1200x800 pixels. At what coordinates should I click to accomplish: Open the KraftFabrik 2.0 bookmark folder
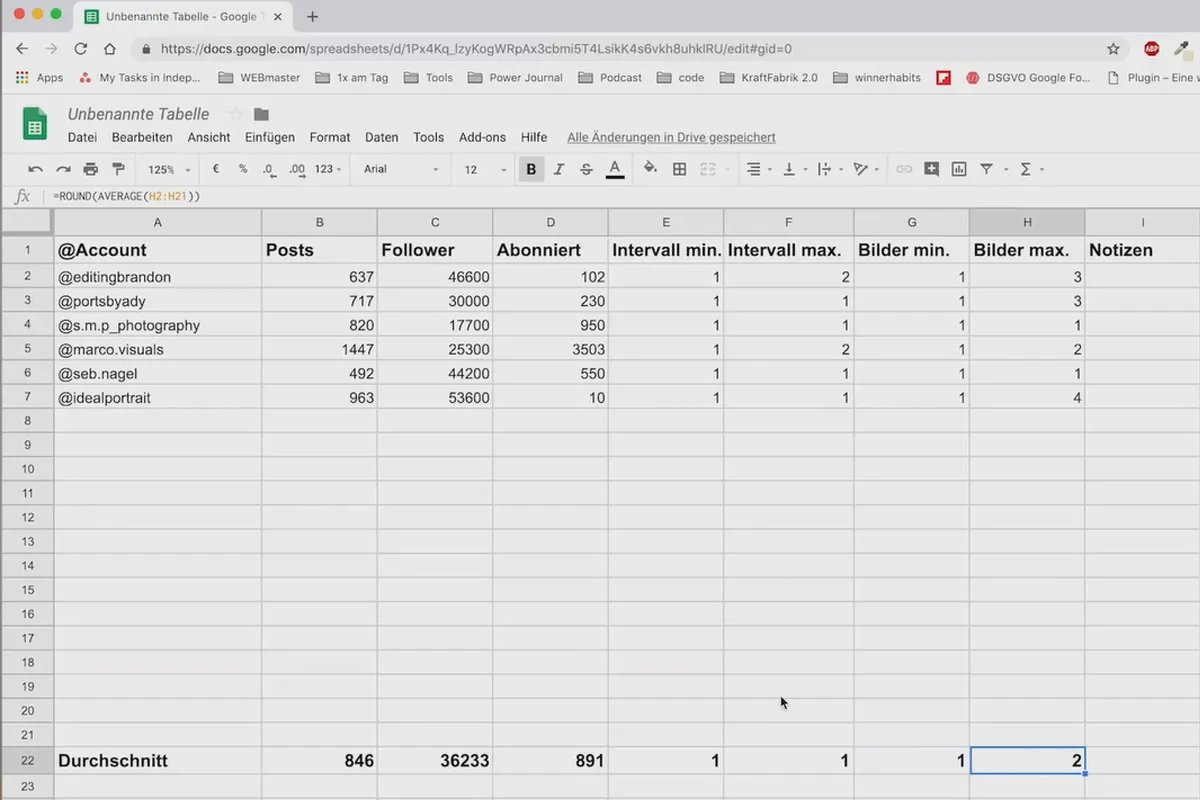point(767,77)
